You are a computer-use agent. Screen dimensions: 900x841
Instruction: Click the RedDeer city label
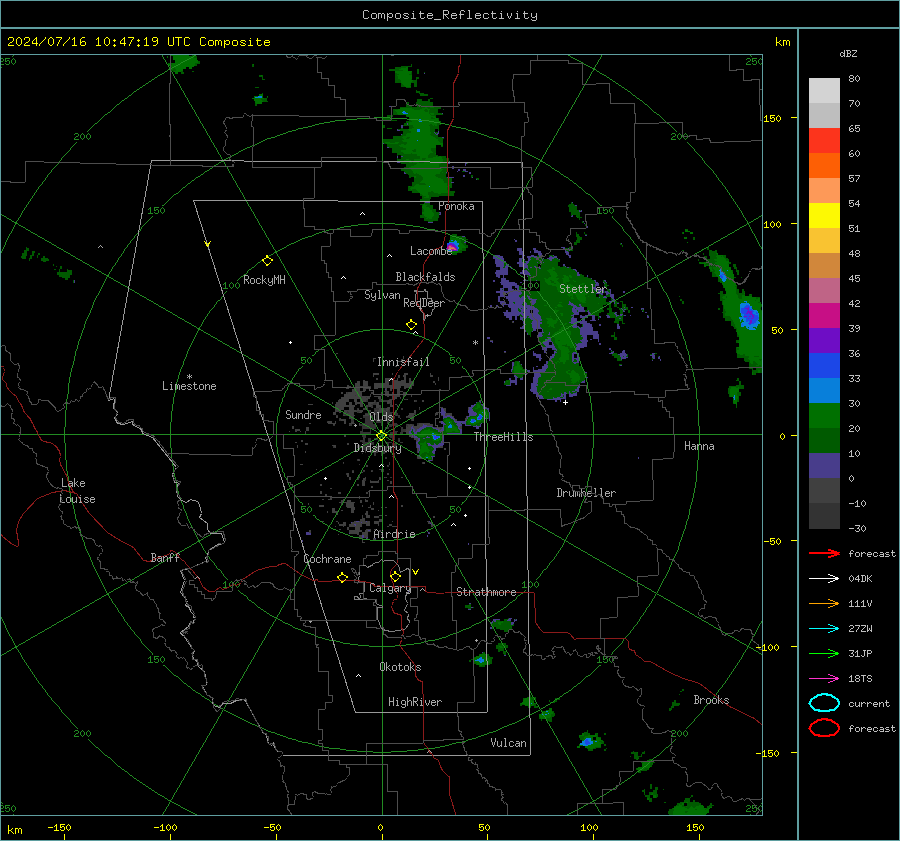pyautogui.click(x=424, y=303)
